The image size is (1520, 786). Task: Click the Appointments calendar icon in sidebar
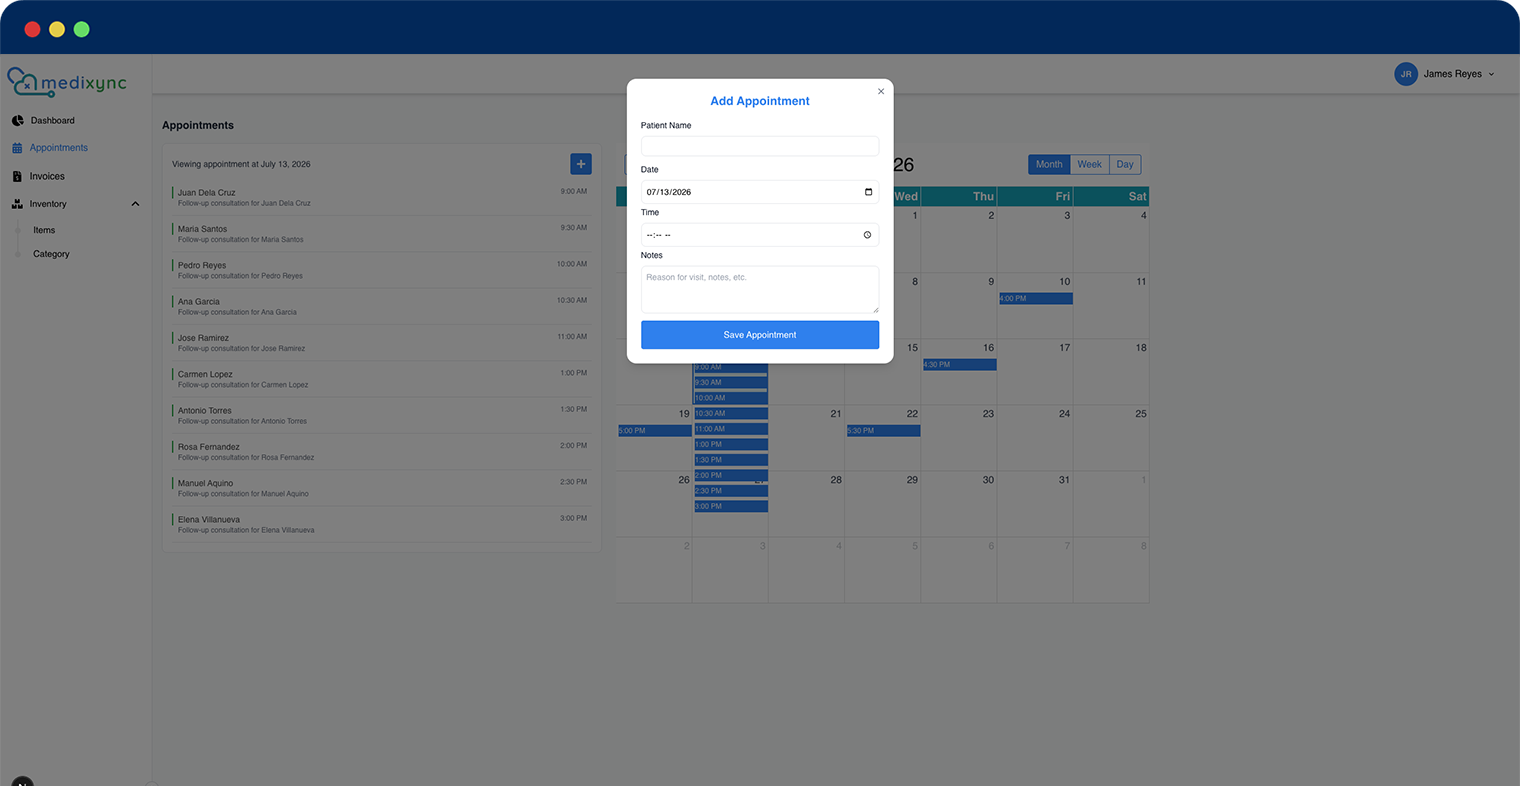[17, 148]
